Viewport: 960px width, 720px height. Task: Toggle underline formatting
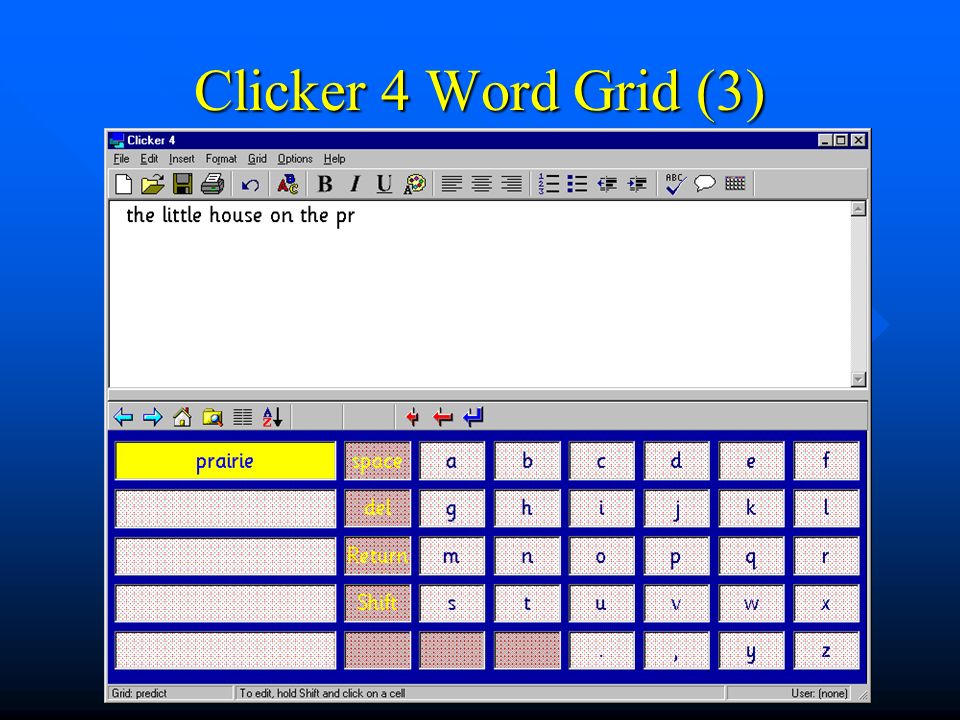384,184
